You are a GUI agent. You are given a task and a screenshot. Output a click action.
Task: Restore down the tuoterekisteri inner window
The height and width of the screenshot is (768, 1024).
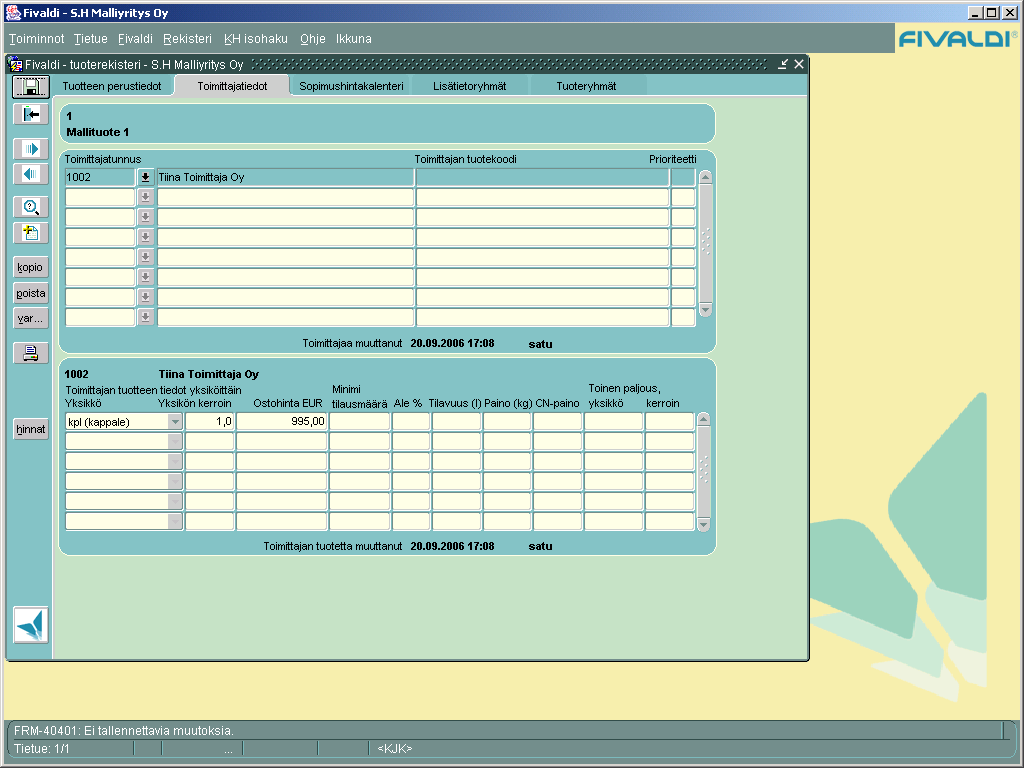(783, 64)
